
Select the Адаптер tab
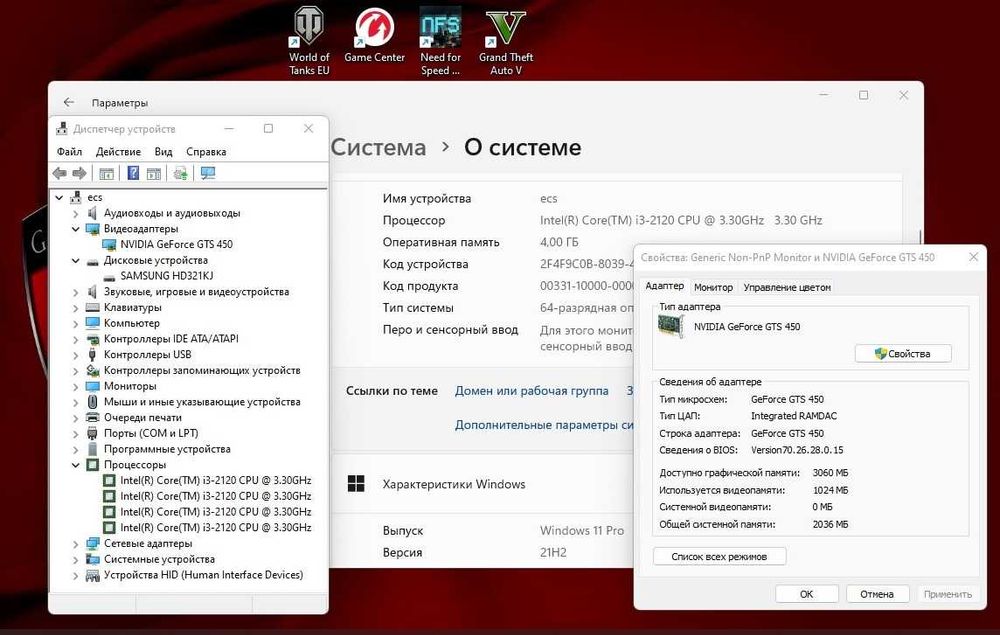(x=665, y=286)
